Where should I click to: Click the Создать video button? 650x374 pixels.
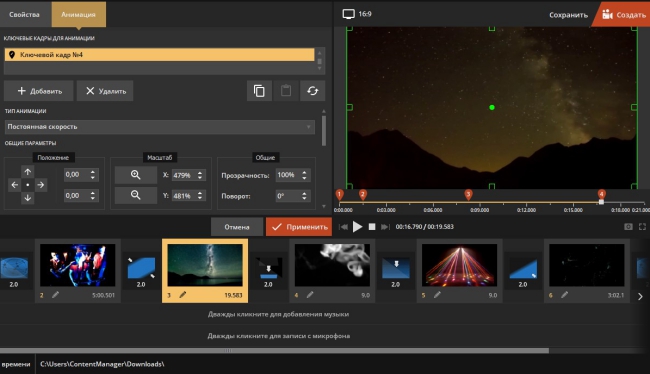point(623,15)
